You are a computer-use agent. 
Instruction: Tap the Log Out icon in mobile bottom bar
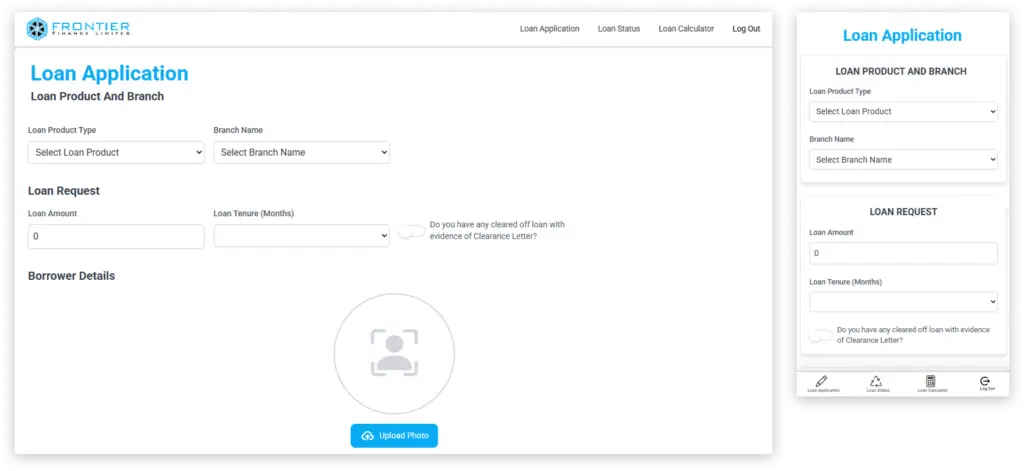point(986,381)
